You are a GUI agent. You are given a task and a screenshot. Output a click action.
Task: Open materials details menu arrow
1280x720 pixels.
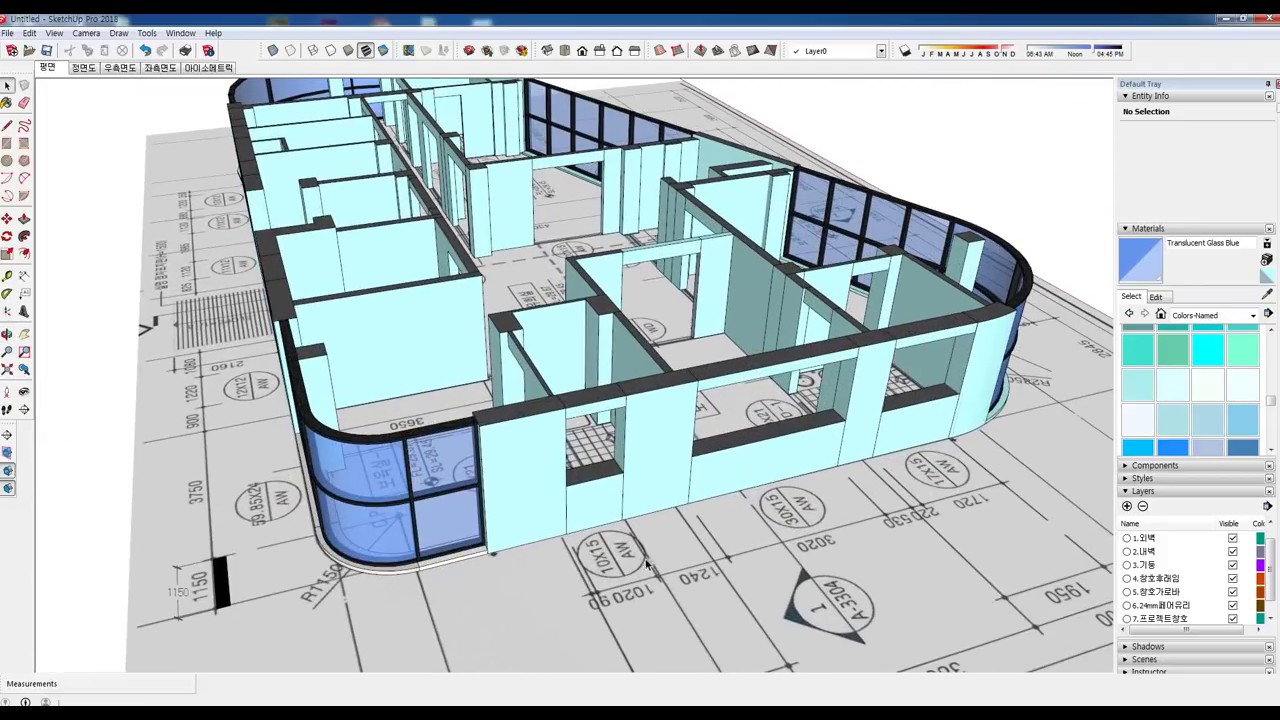coord(1268,313)
